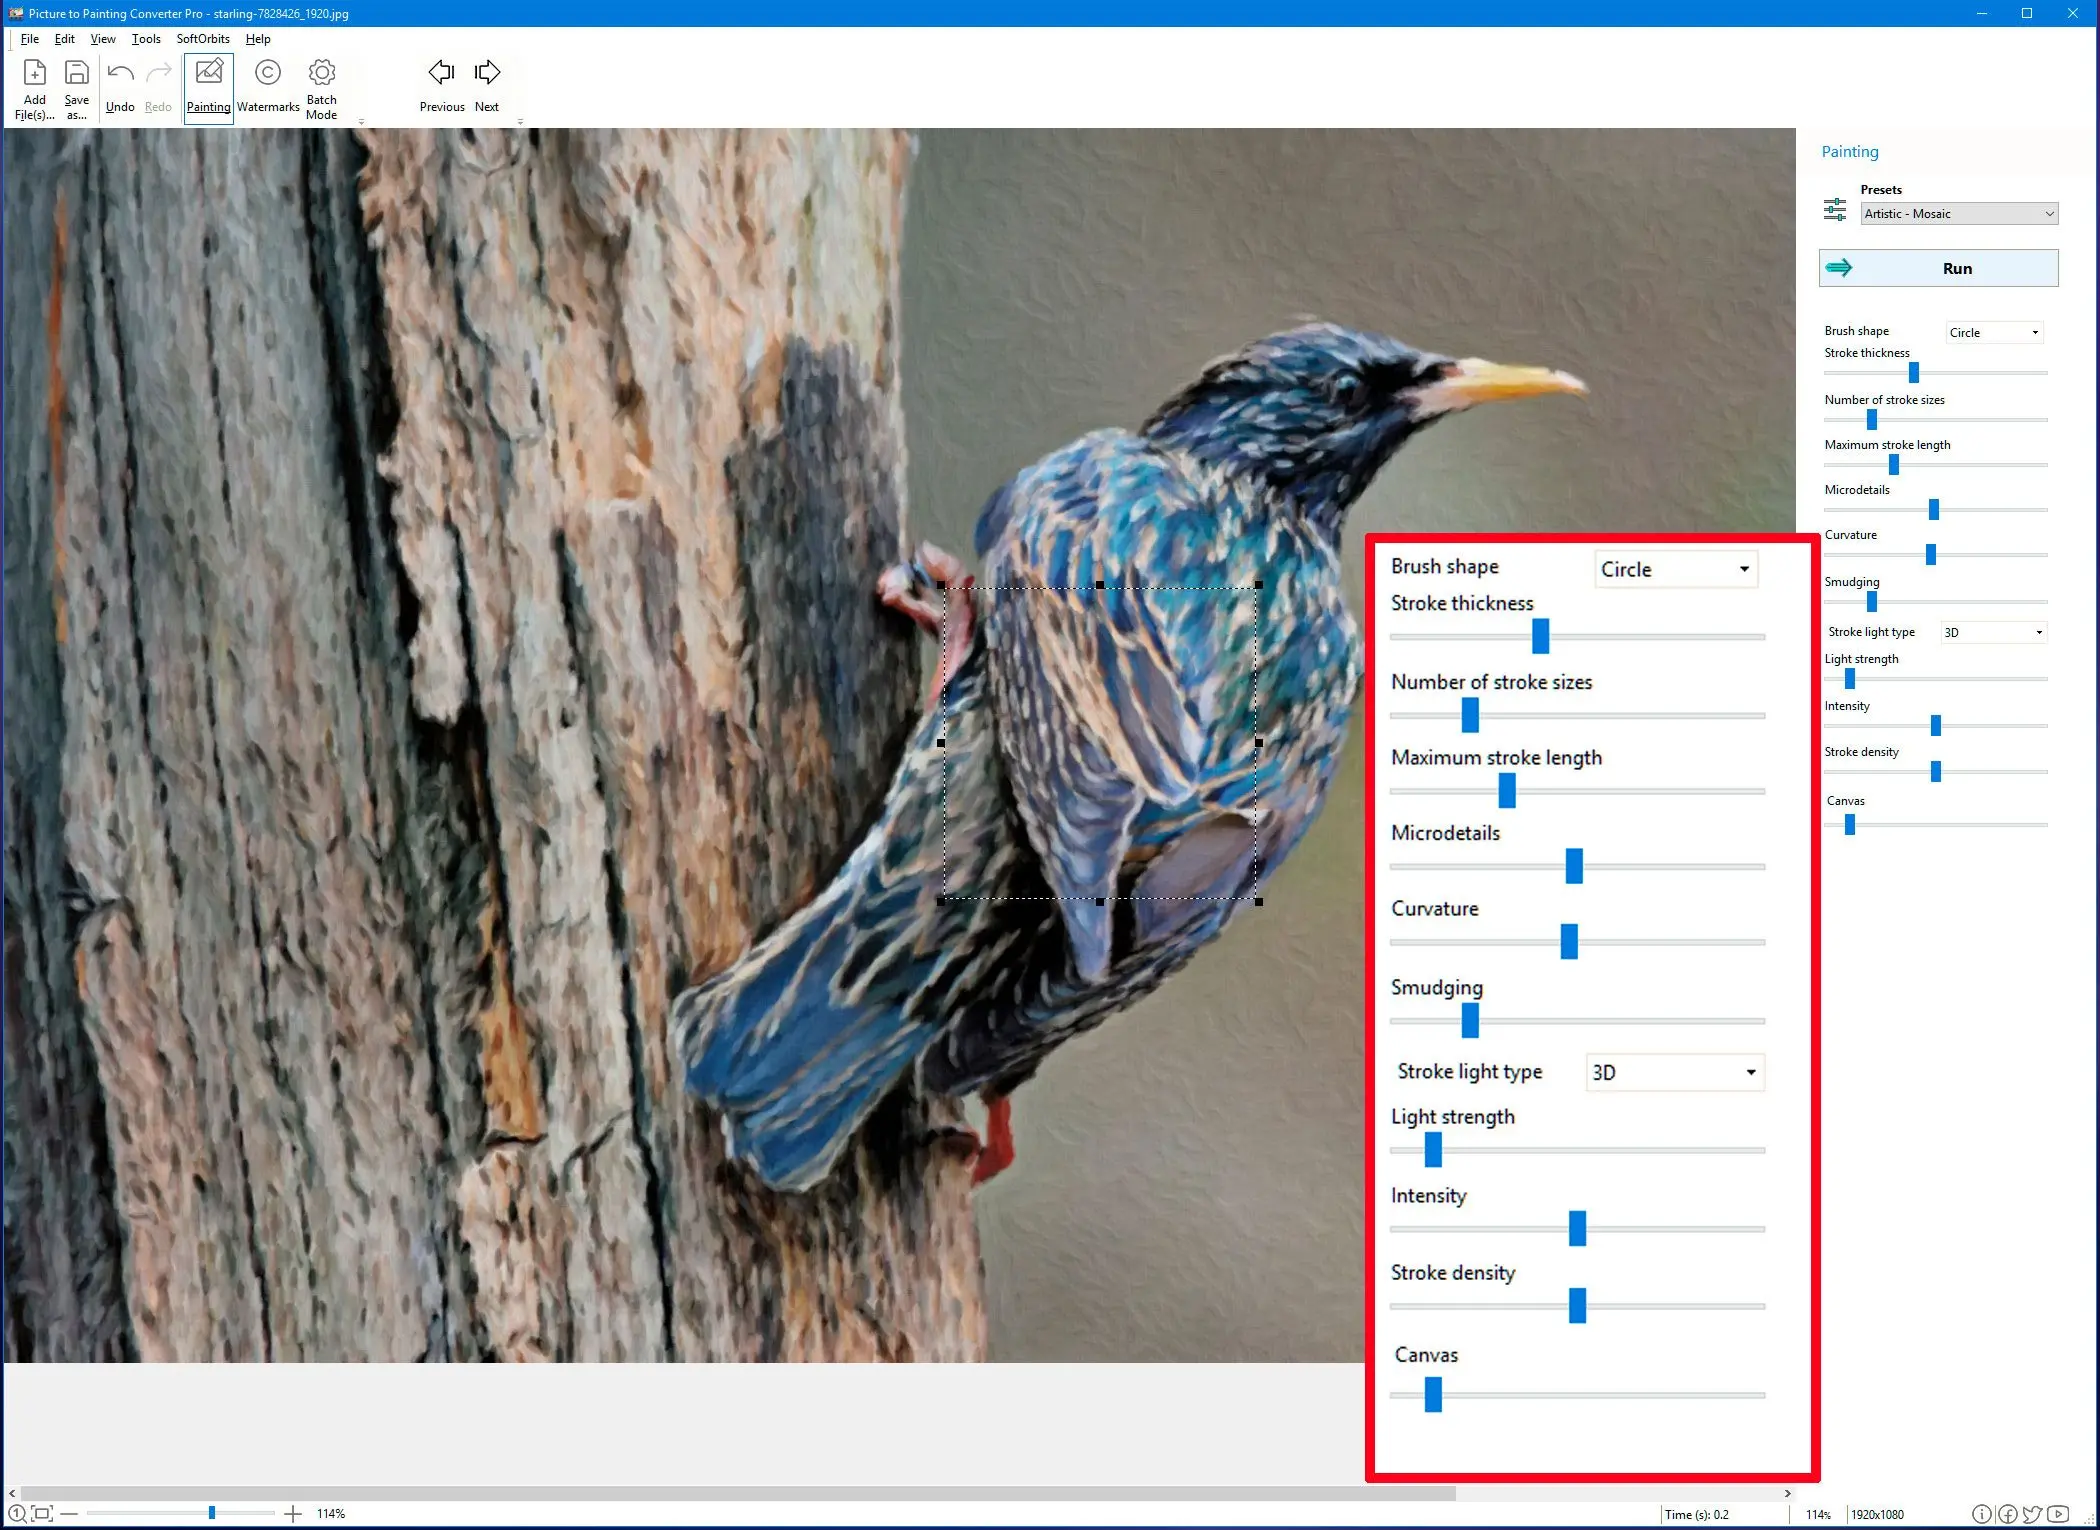This screenshot has height=1530, width=2100.
Task: Click the Painting tab in right panel
Action: 1849,150
